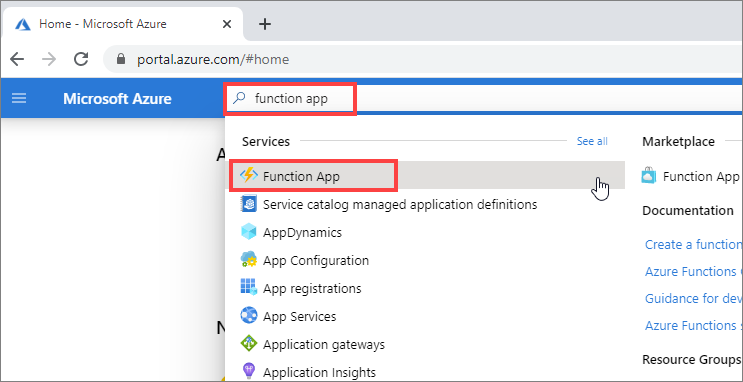Click the Service catalog icon

pyautogui.click(x=249, y=204)
